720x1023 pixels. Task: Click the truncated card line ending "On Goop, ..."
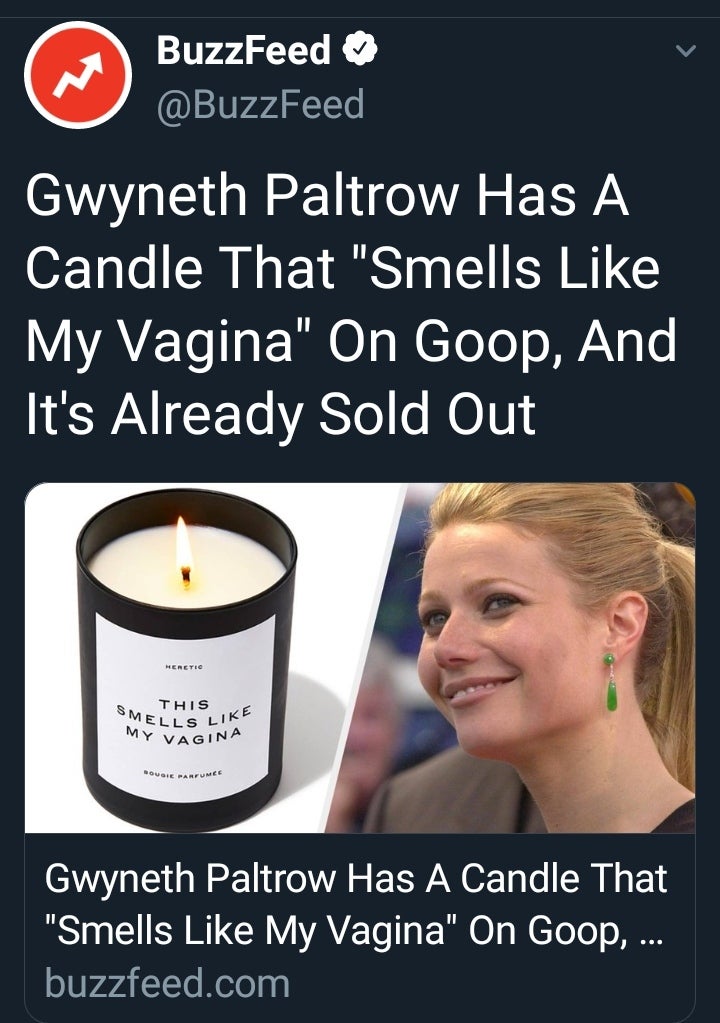[x=353, y=930]
